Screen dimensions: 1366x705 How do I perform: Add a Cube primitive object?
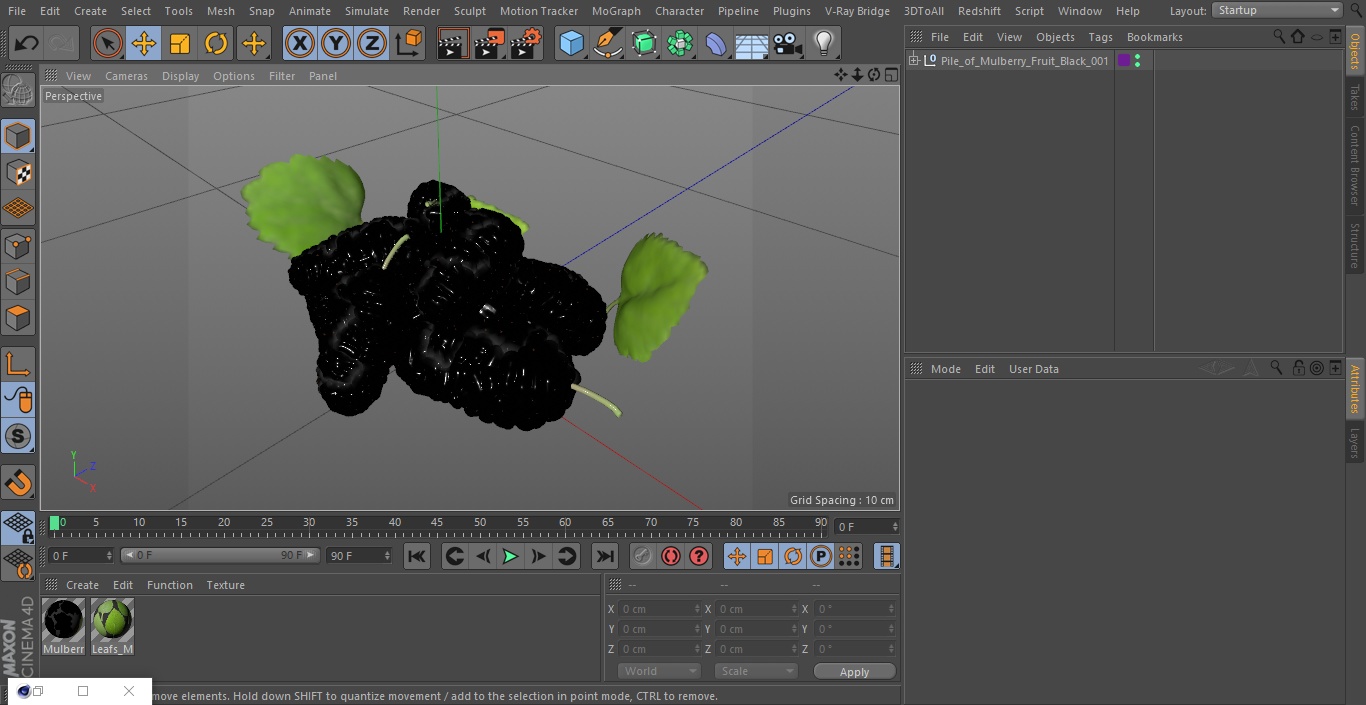coord(571,43)
